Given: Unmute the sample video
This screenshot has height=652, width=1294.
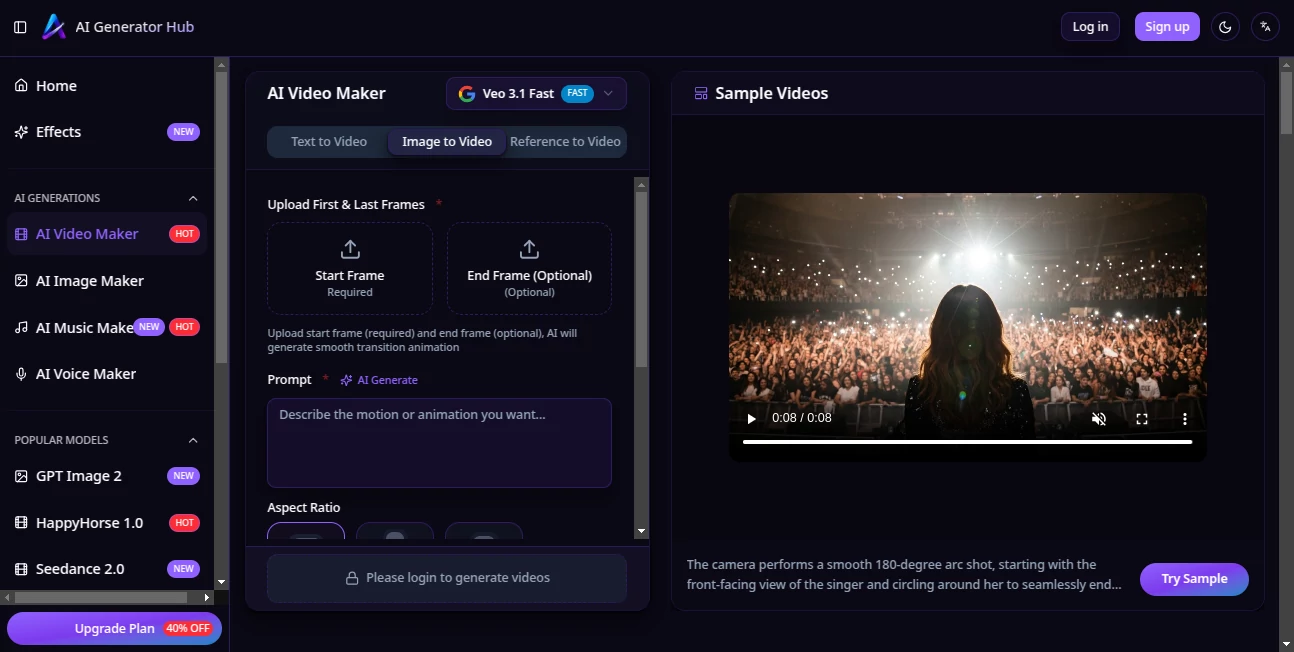Looking at the screenshot, I should point(1099,419).
